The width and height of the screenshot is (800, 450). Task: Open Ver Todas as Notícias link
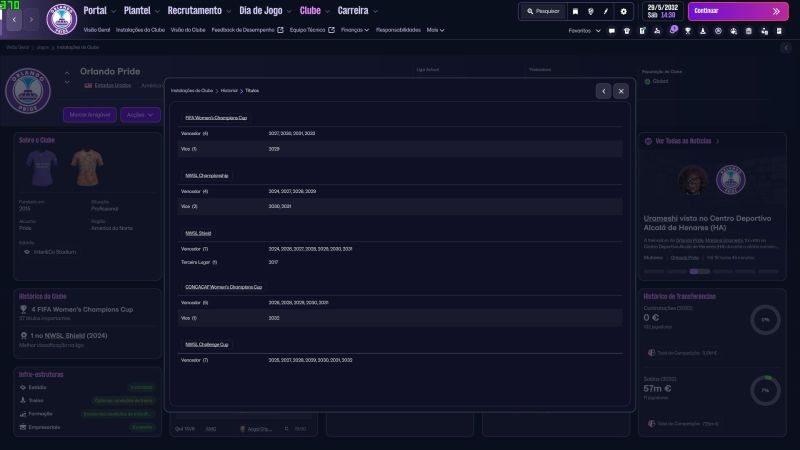point(683,141)
